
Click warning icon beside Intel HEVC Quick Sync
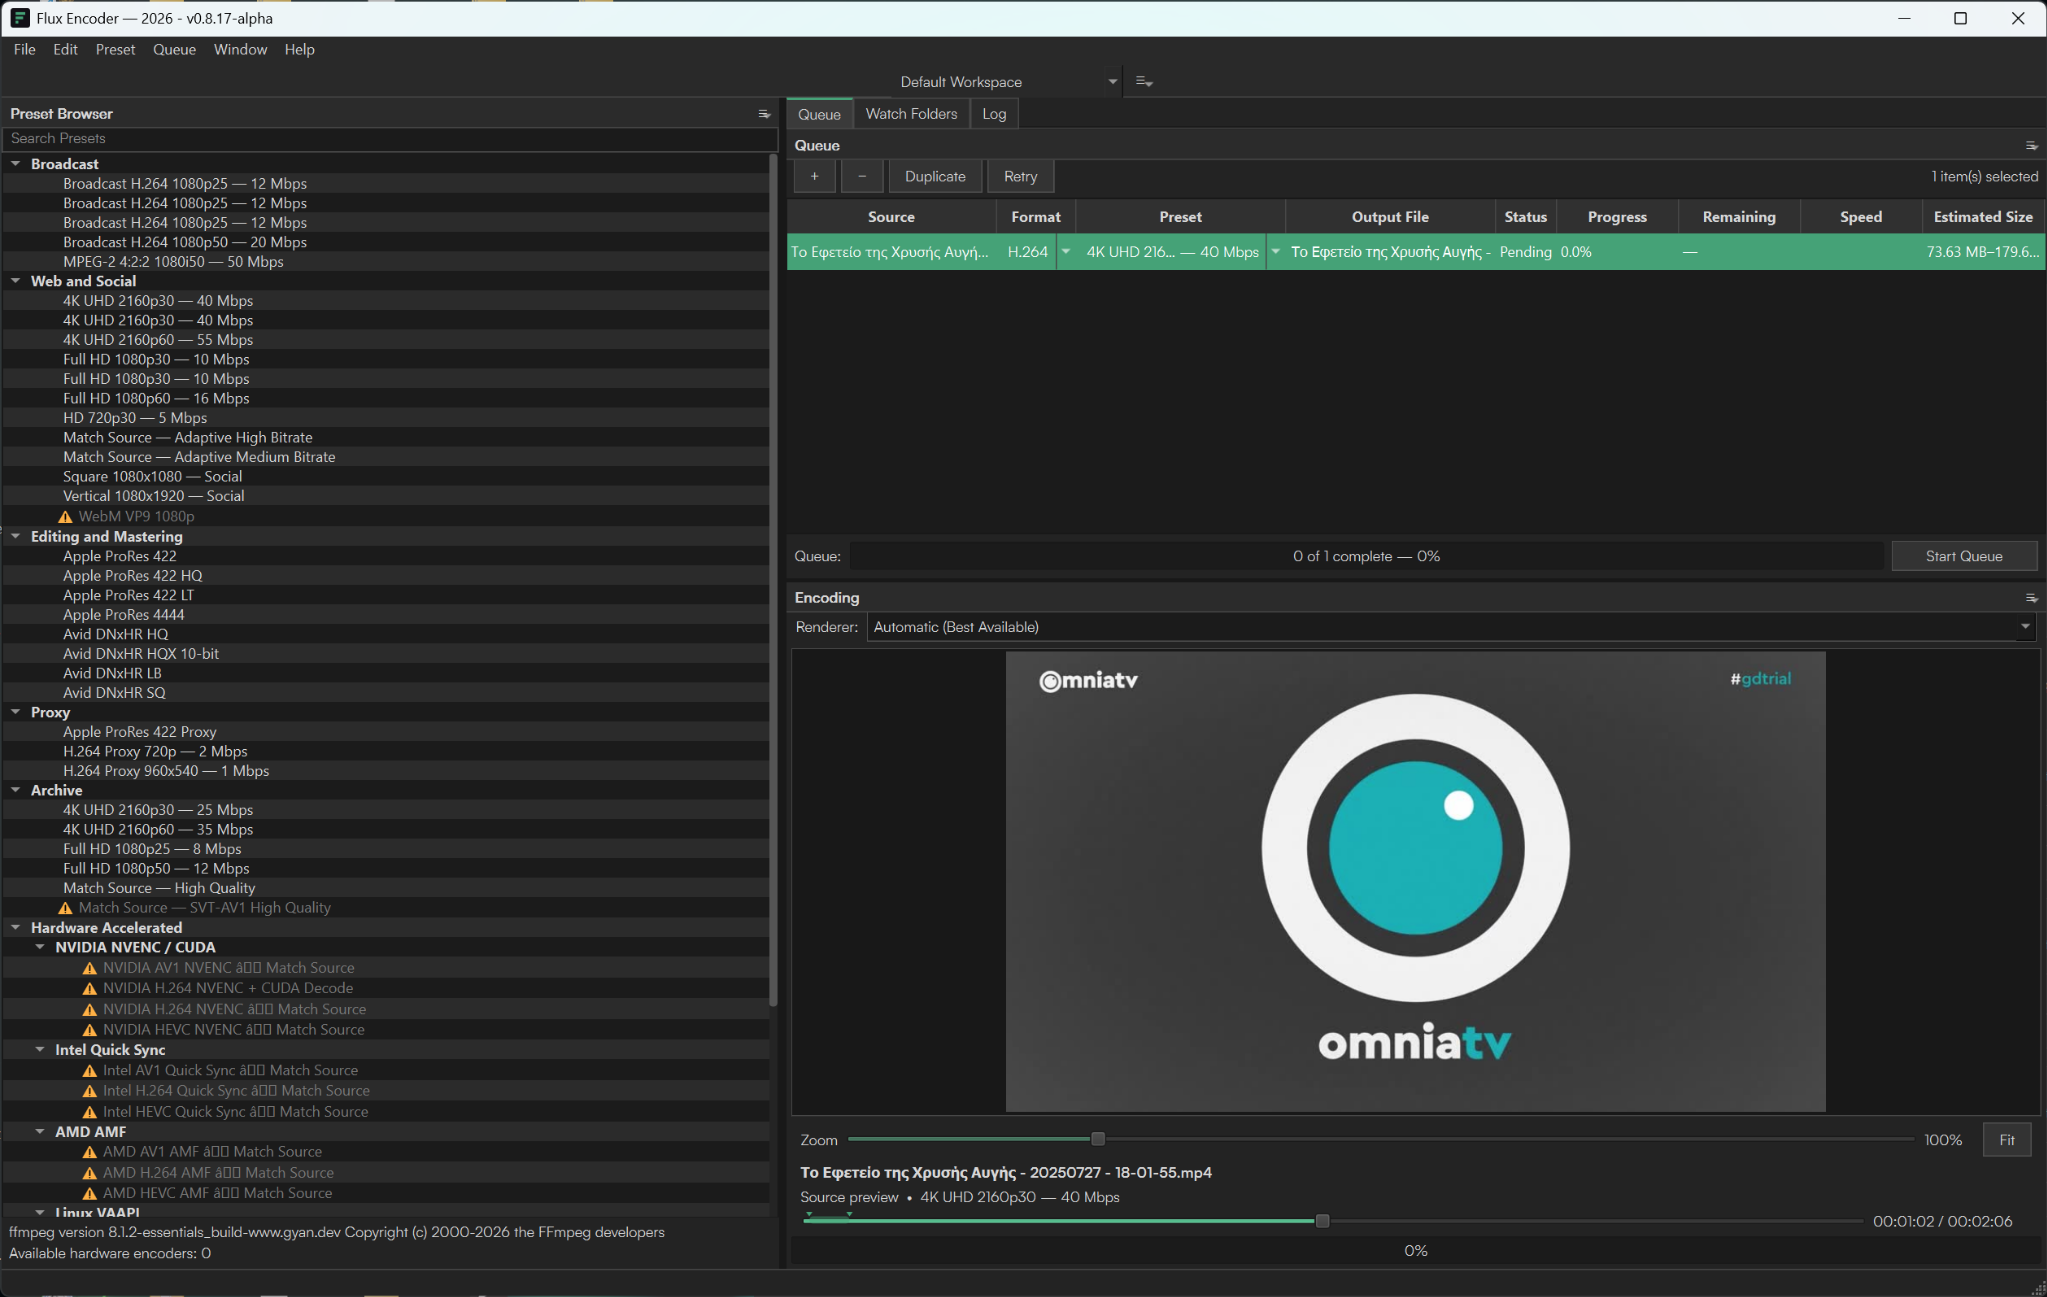[x=90, y=1112]
